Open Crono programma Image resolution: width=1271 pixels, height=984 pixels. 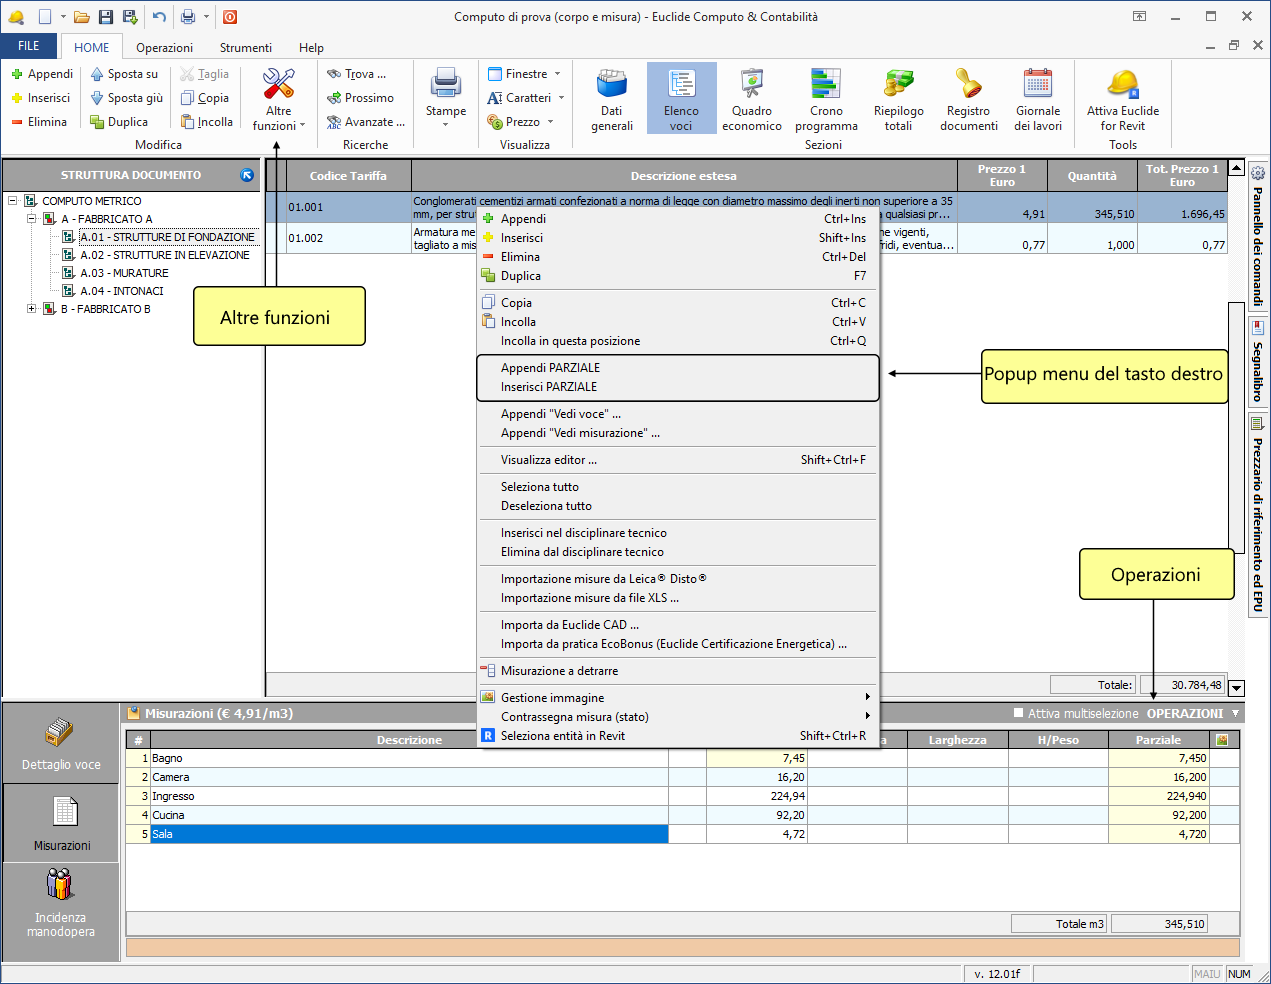coord(826,99)
